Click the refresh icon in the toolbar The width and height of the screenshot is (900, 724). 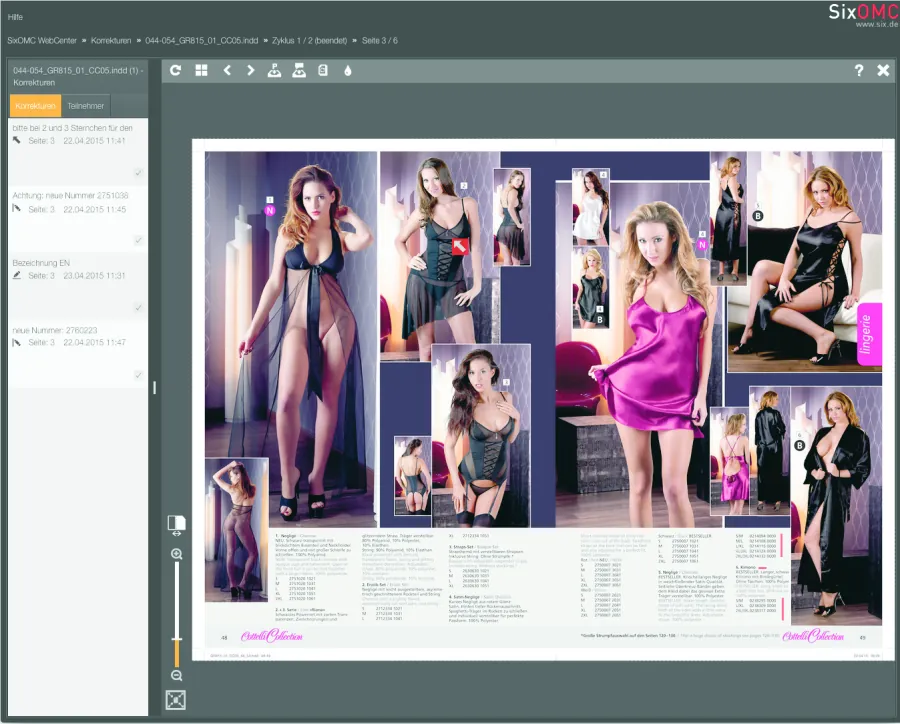point(176,71)
